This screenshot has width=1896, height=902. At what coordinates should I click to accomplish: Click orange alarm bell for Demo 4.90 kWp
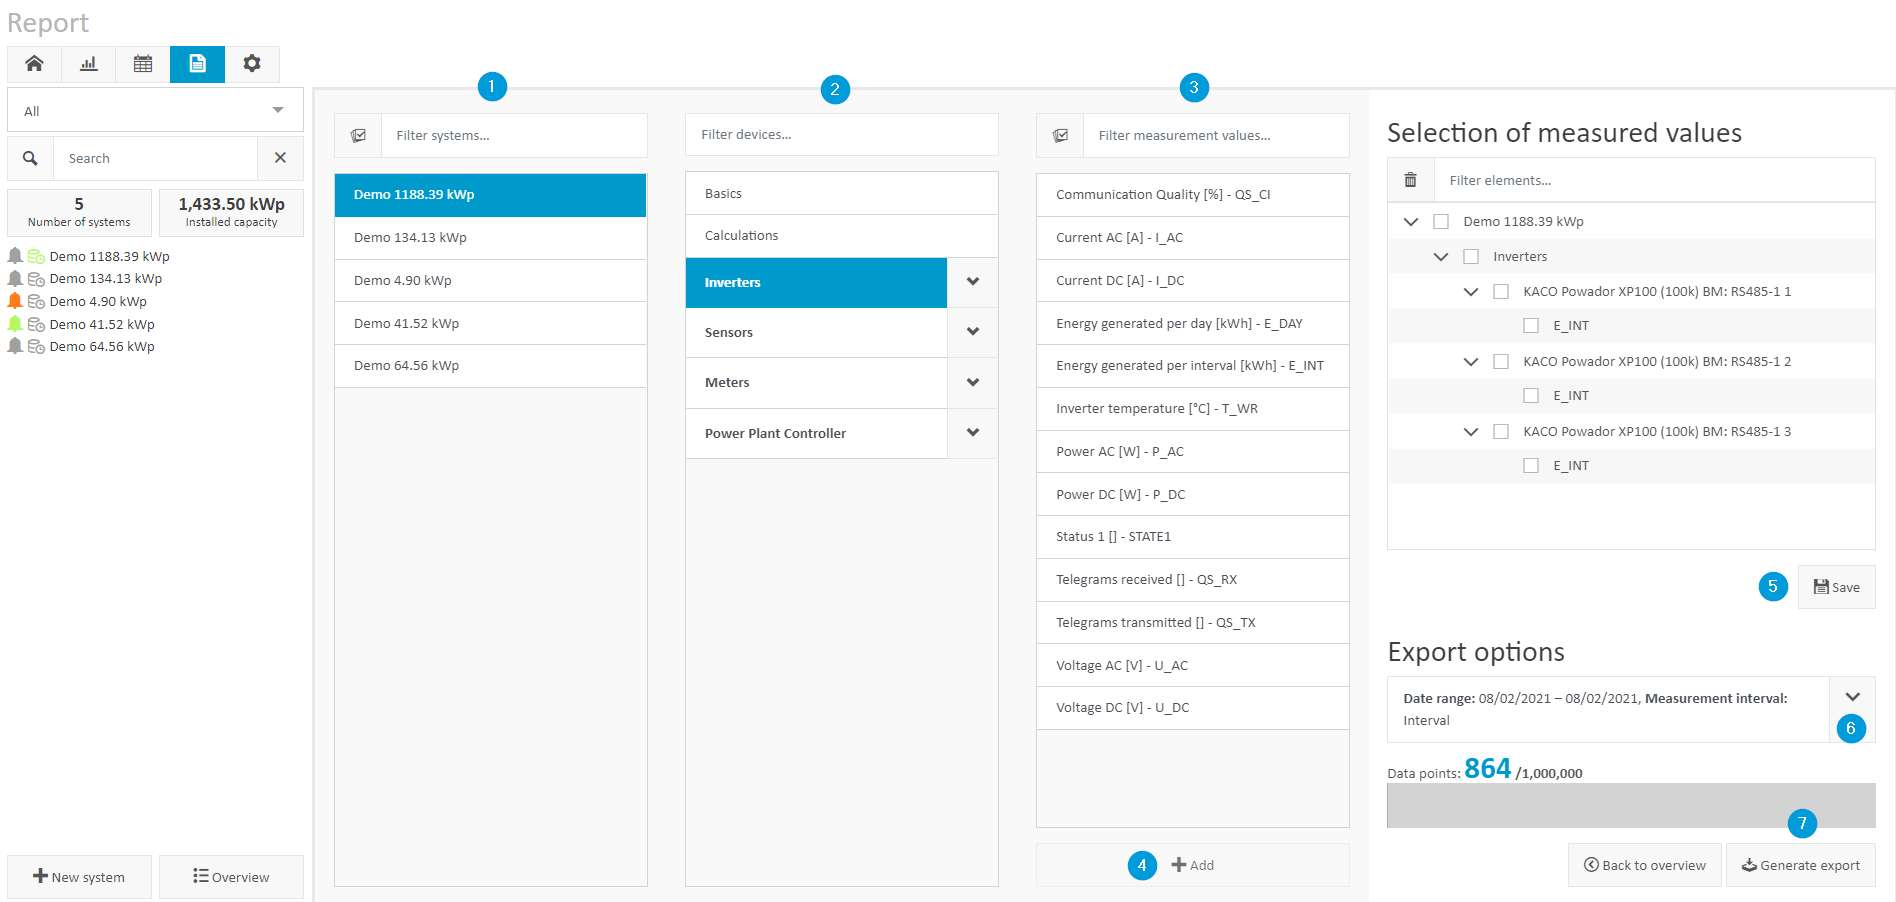click(15, 301)
